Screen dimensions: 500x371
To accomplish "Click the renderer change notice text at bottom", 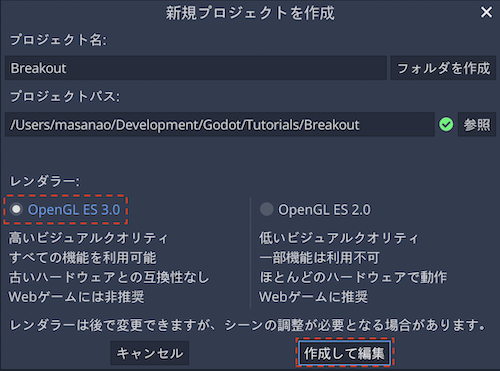I will pyautogui.click(x=247, y=325).
